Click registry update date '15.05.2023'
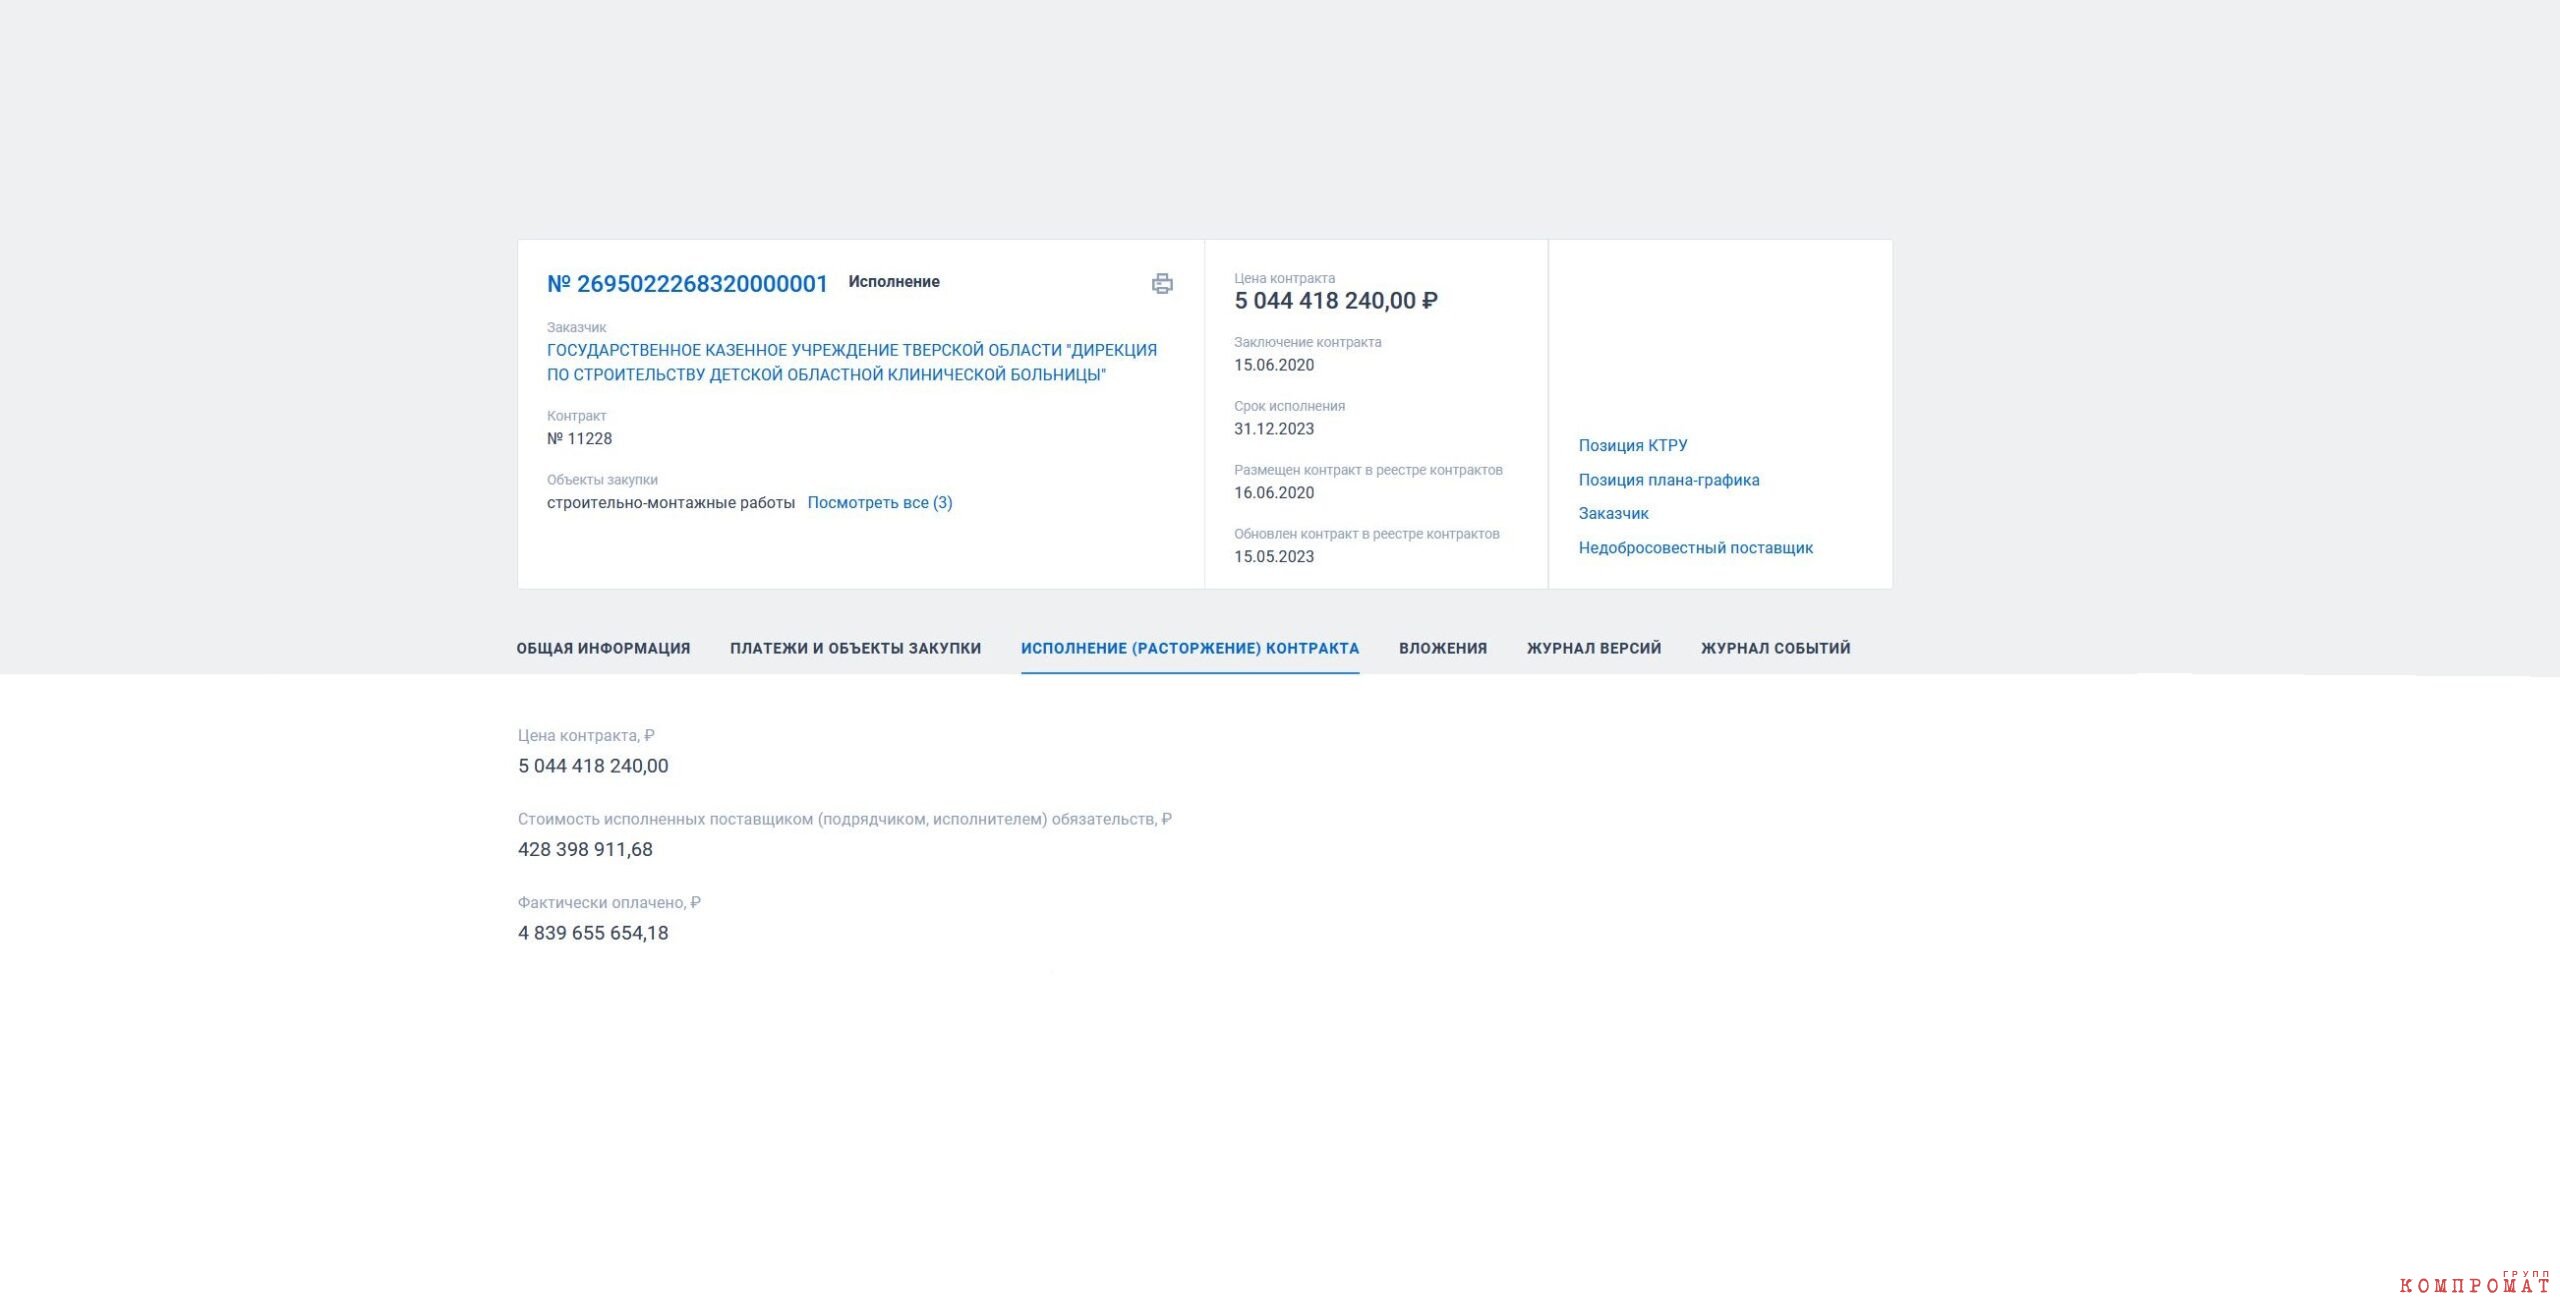The height and width of the screenshot is (1313, 2560). pos(1274,557)
